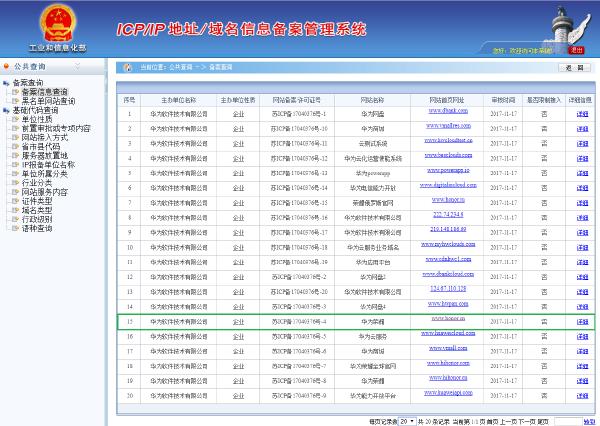Image resolution: width=600 pixels, height=426 pixels.
Task: Select license number cell in row 6
Action: click(x=299, y=188)
